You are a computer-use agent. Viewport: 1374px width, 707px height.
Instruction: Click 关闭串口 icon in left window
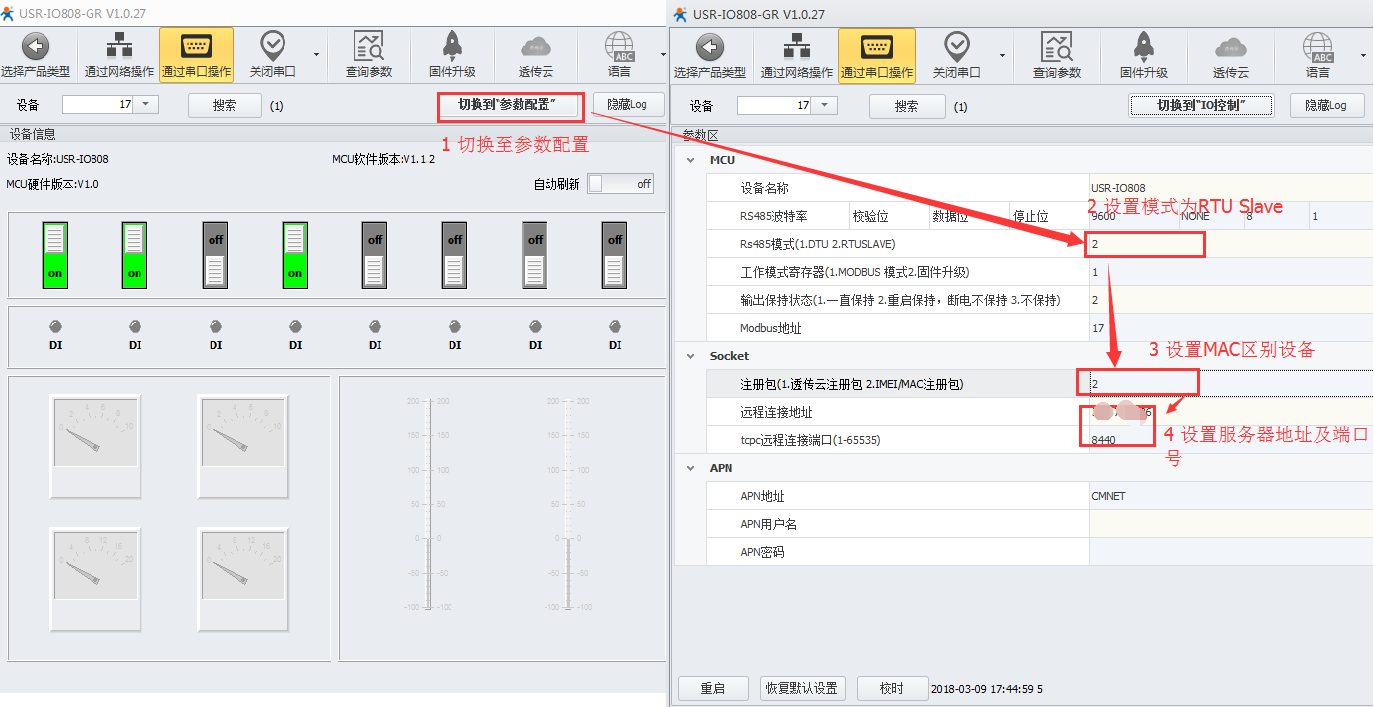(272, 47)
